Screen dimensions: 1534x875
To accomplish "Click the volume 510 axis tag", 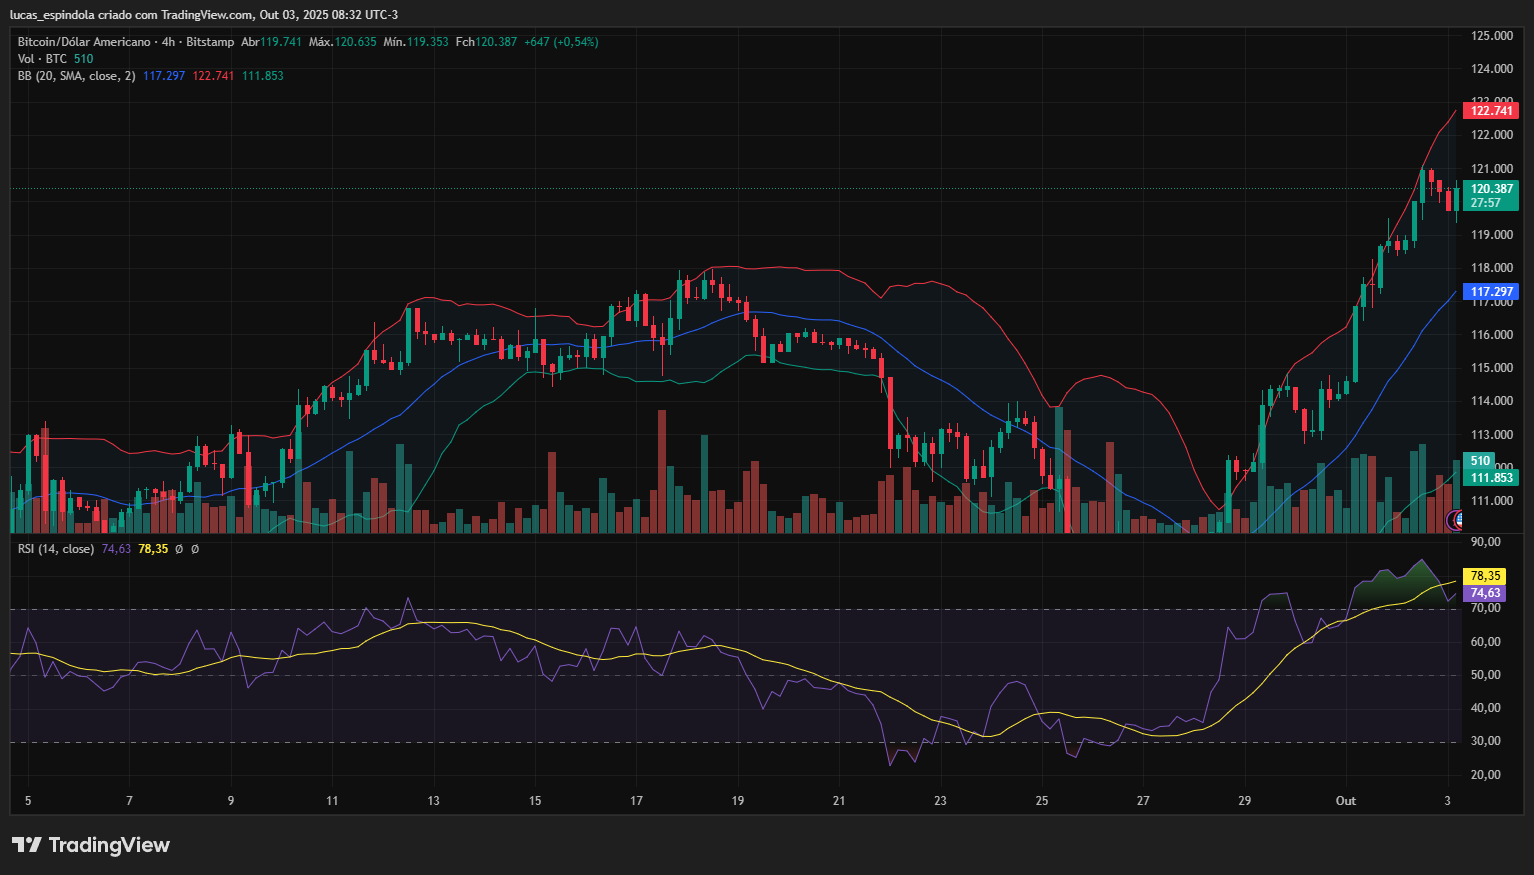I will (1480, 461).
